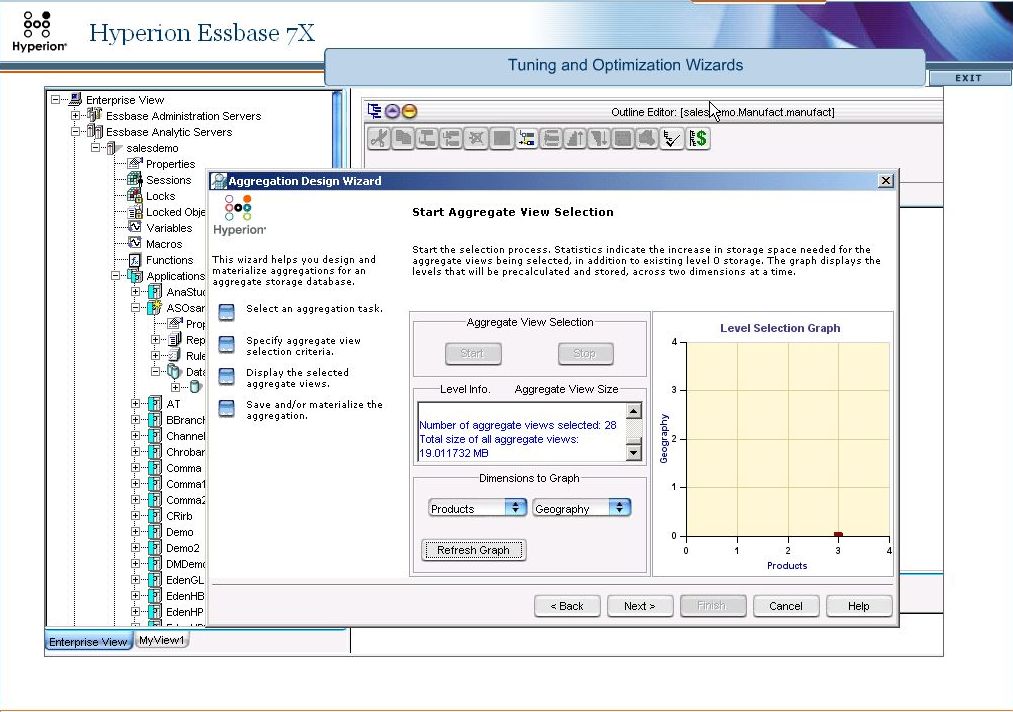1013x712 pixels.
Task: Open the Geography dimension dropdown
Action: pos(581,508)
